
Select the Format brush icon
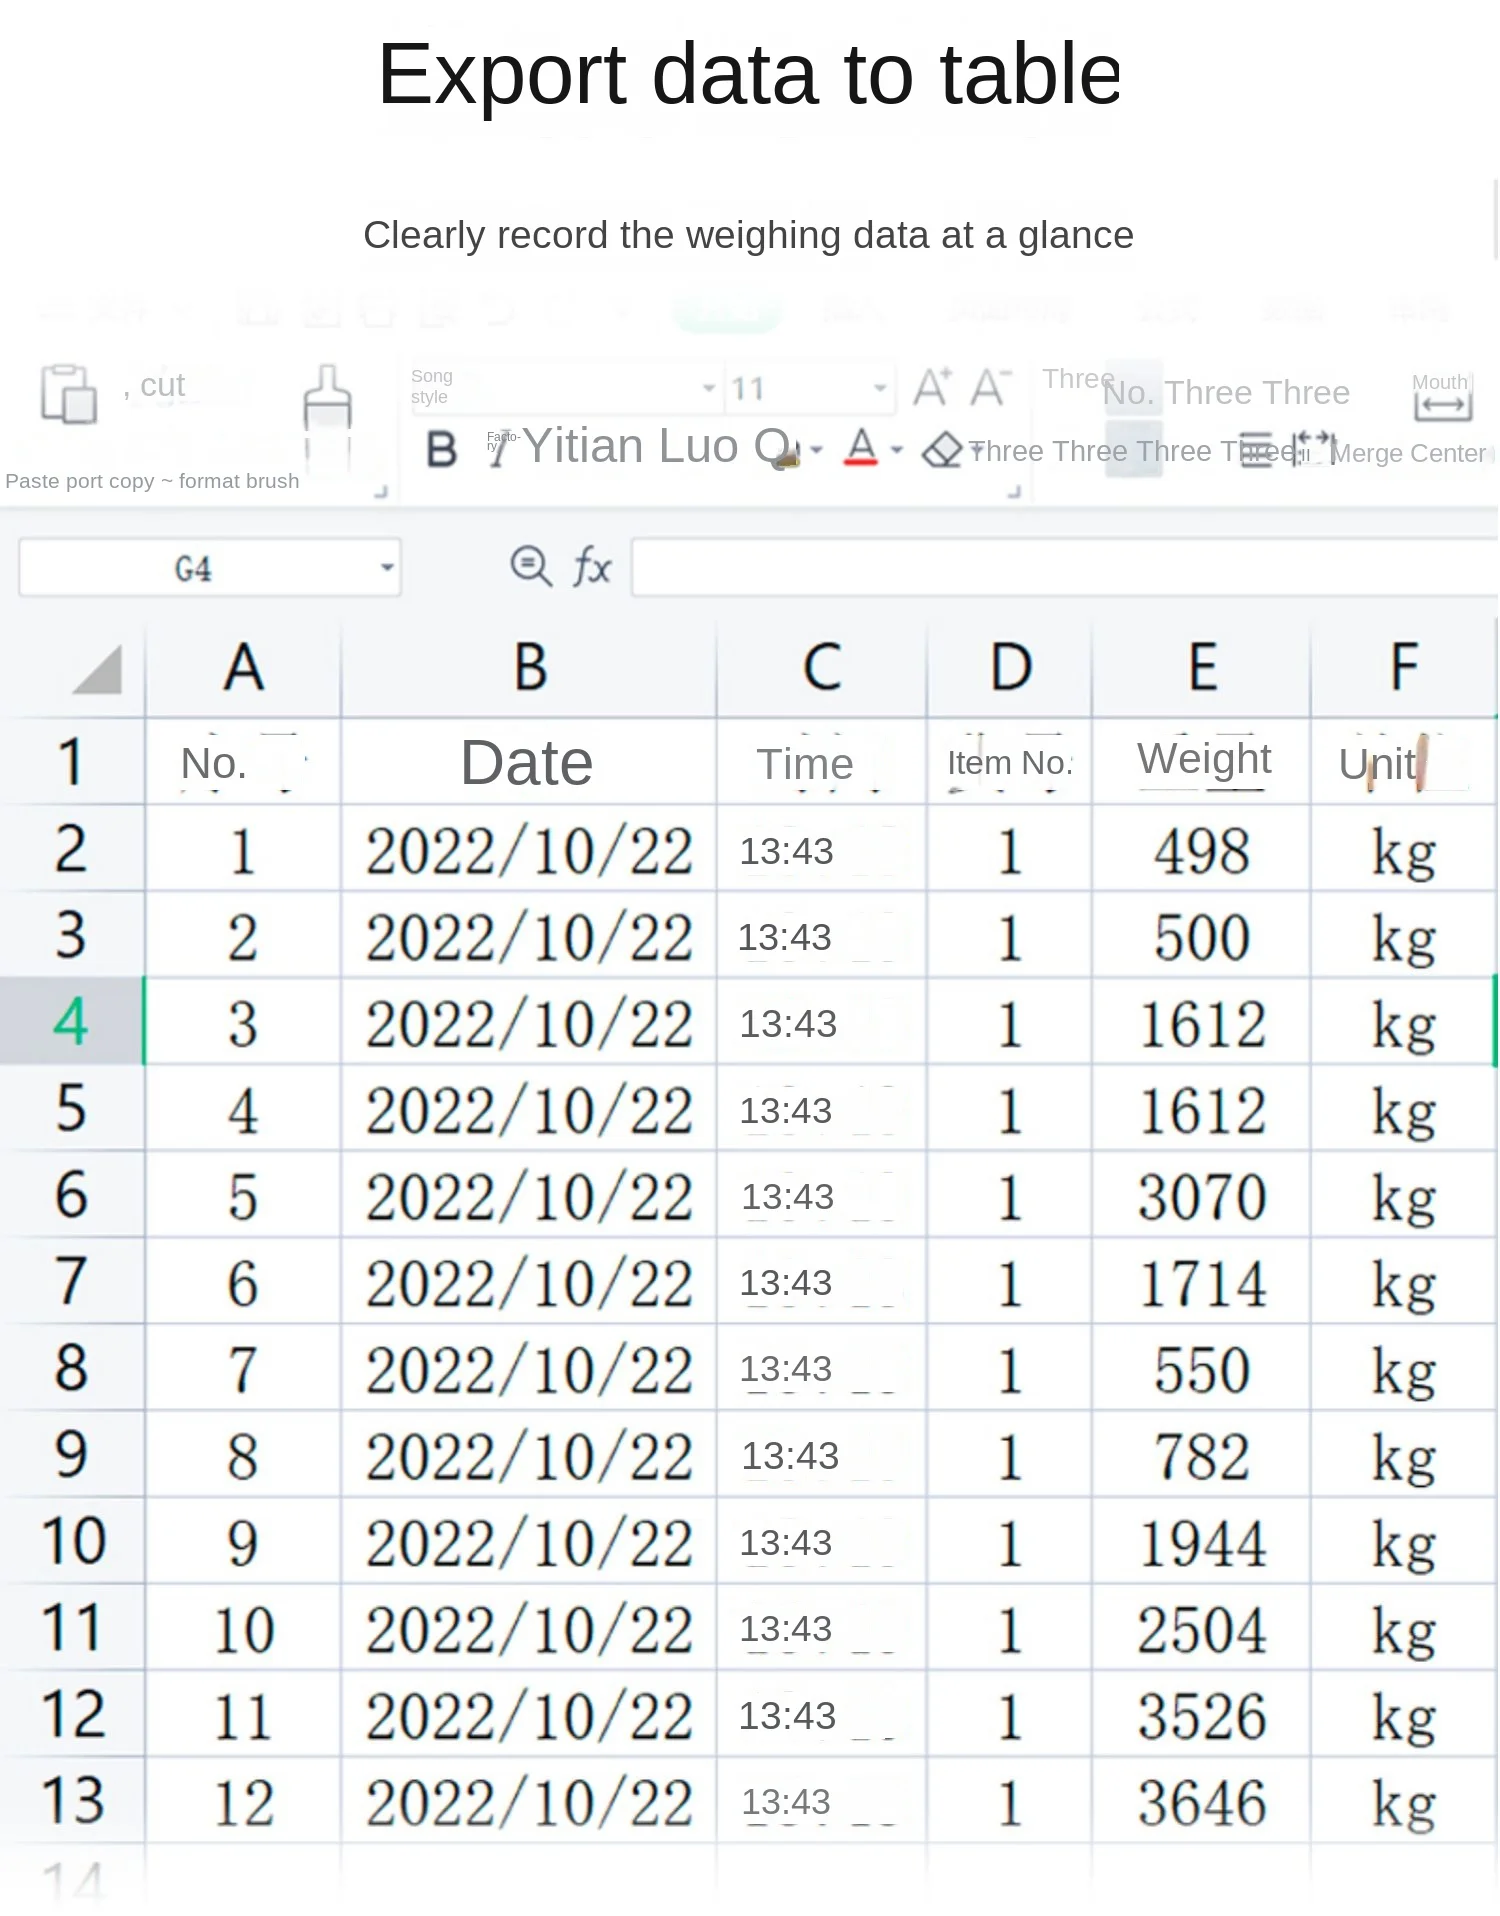pos(328,410)
